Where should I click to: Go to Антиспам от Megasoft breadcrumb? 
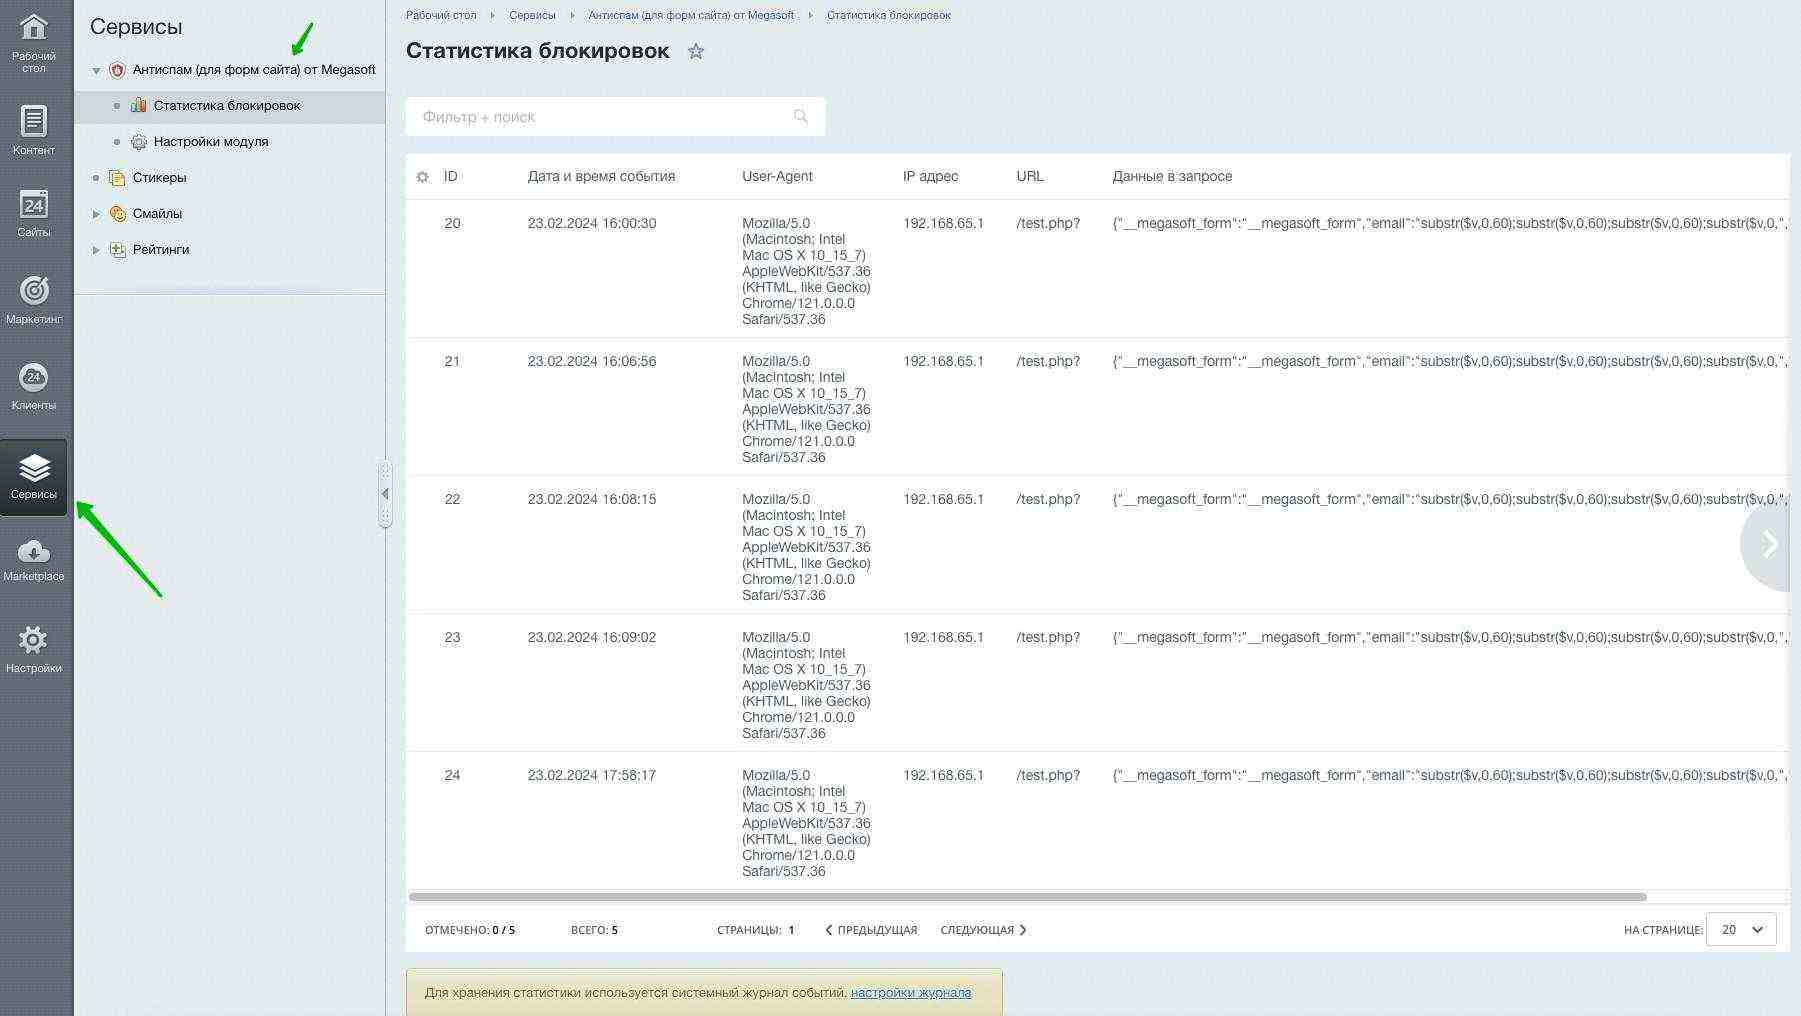click(x=691, y=15)
